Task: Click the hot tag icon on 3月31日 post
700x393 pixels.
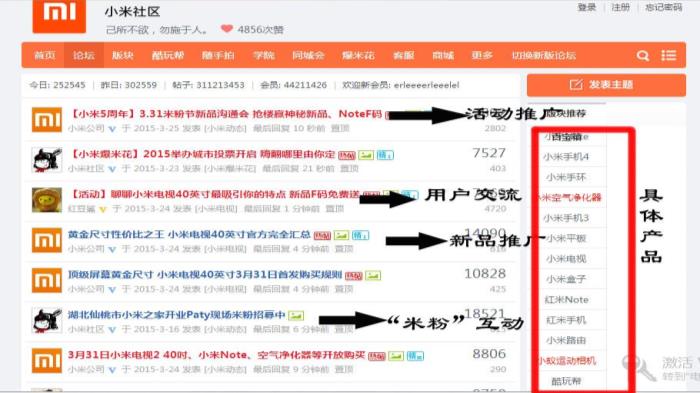Action: pyautogui.click(x=377, y=356)
